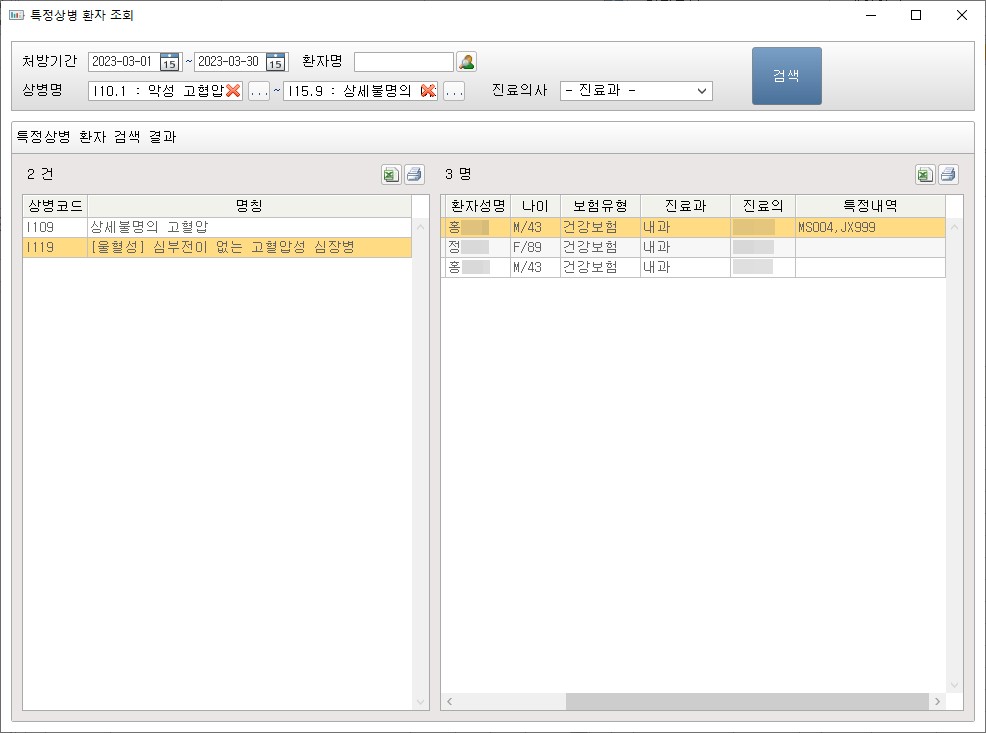This screenshot has height=733, width=986.
Task: Open the start date calendar picker
Action: (x=170, y=62)
